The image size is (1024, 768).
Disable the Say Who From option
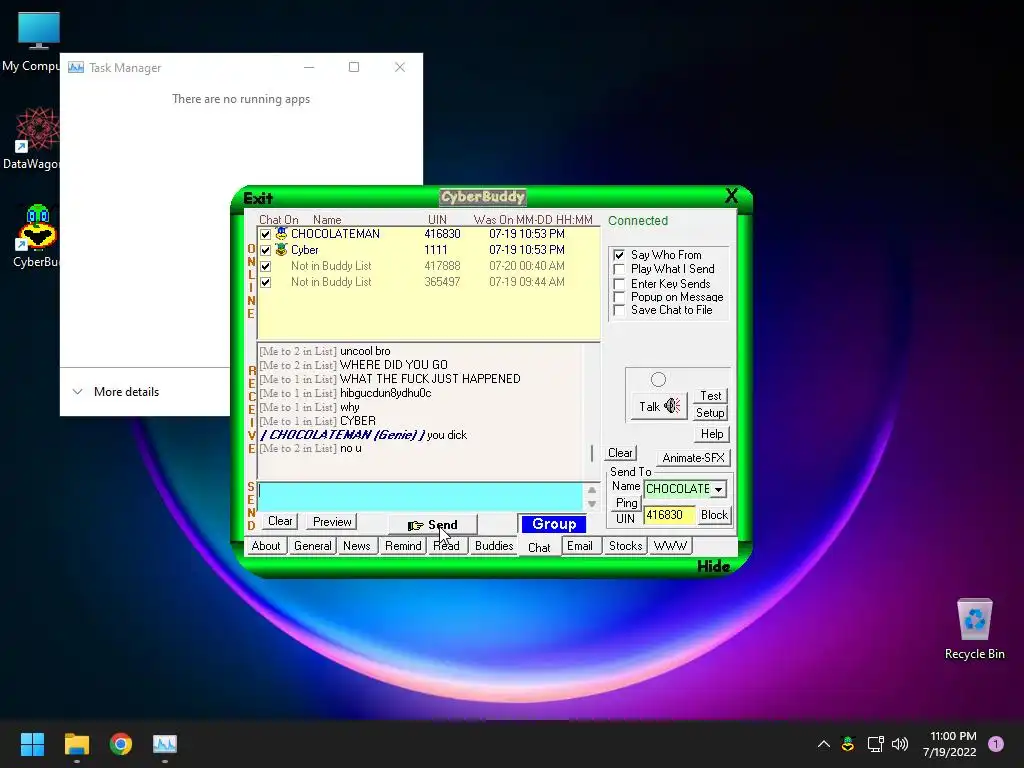click(x=619, y=255)
